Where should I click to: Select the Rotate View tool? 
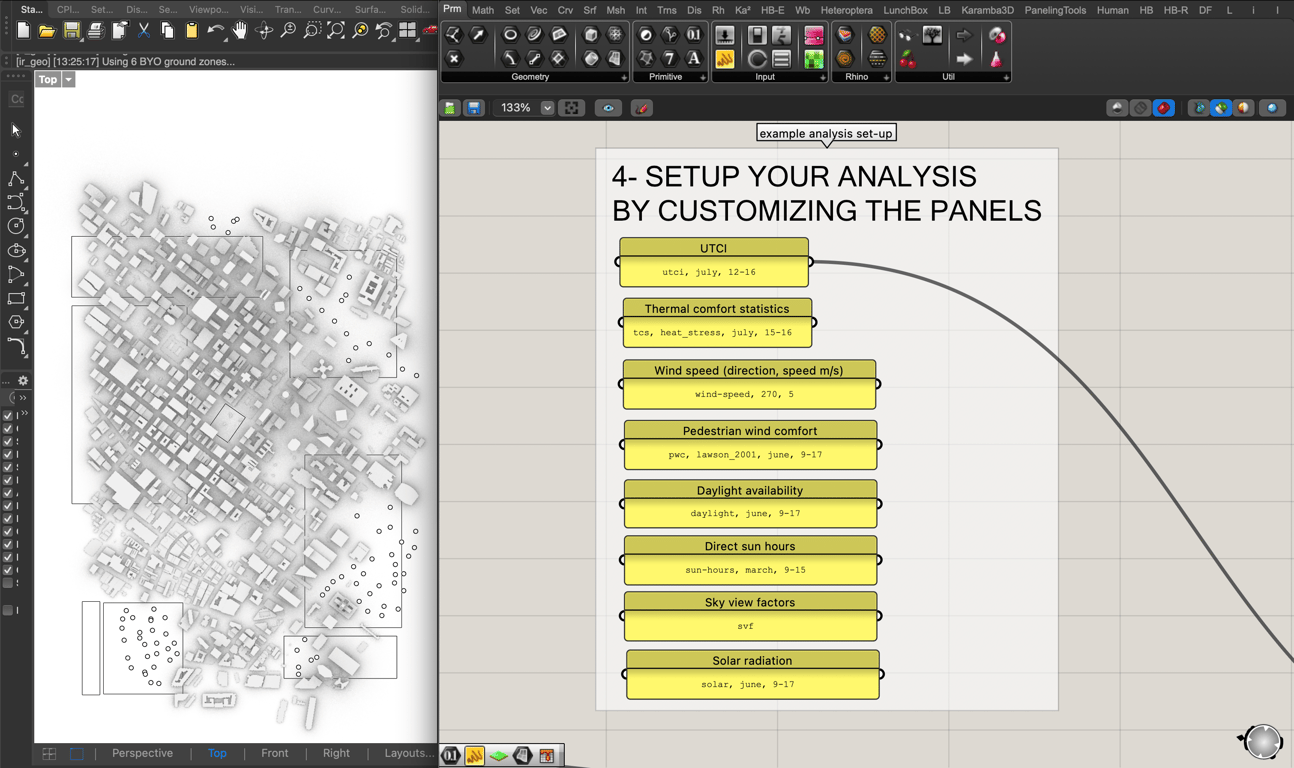click(264, 31)
